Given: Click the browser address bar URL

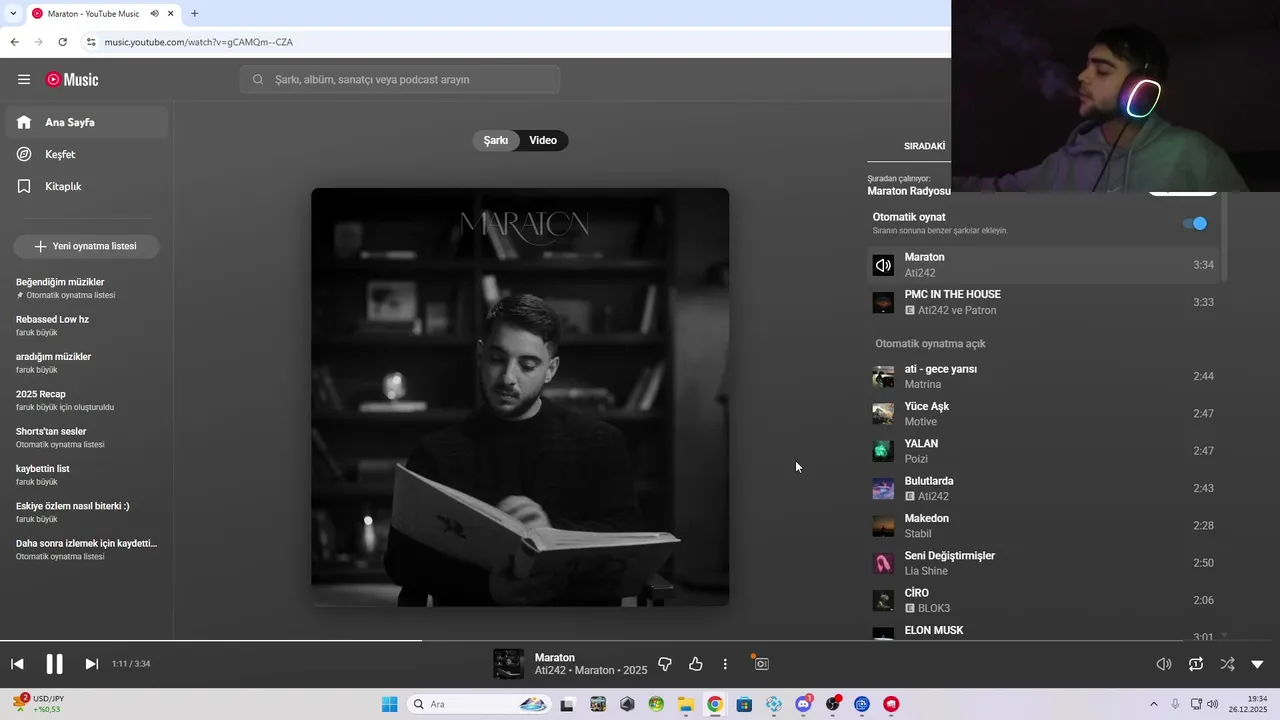Looking at the screenshot, I should [198, 42].
